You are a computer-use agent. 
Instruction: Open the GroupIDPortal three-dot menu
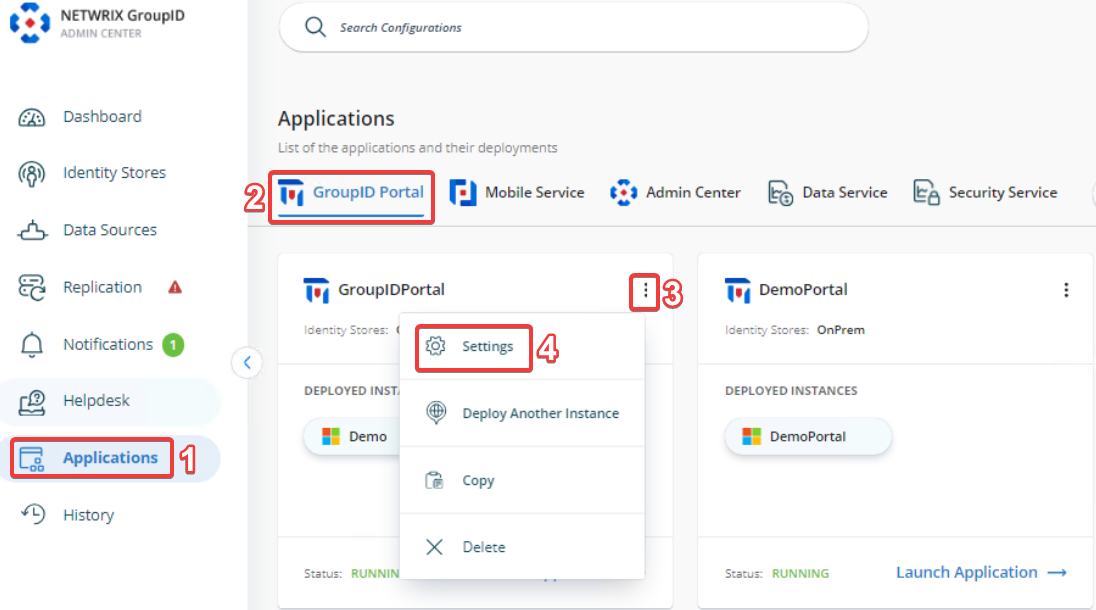[x=646, y=291]
